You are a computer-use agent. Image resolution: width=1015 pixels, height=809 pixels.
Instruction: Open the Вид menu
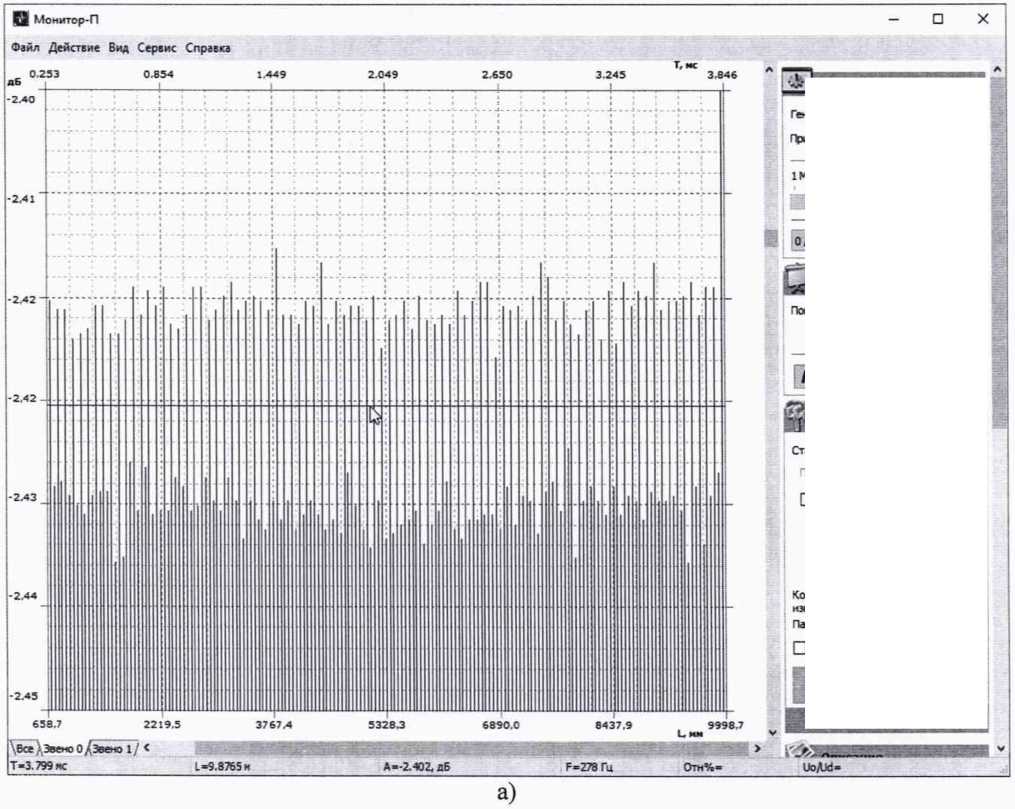click(118, 48)
